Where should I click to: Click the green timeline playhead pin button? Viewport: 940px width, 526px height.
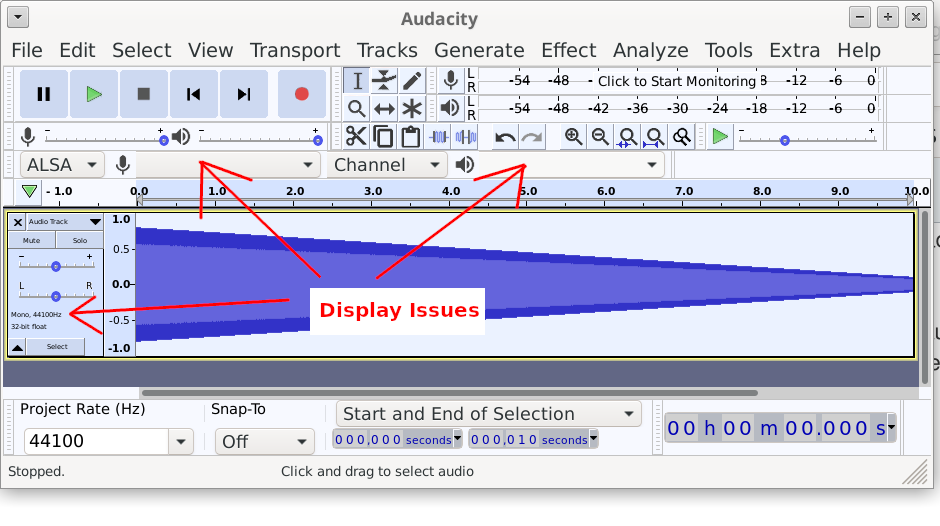point(29,192)
